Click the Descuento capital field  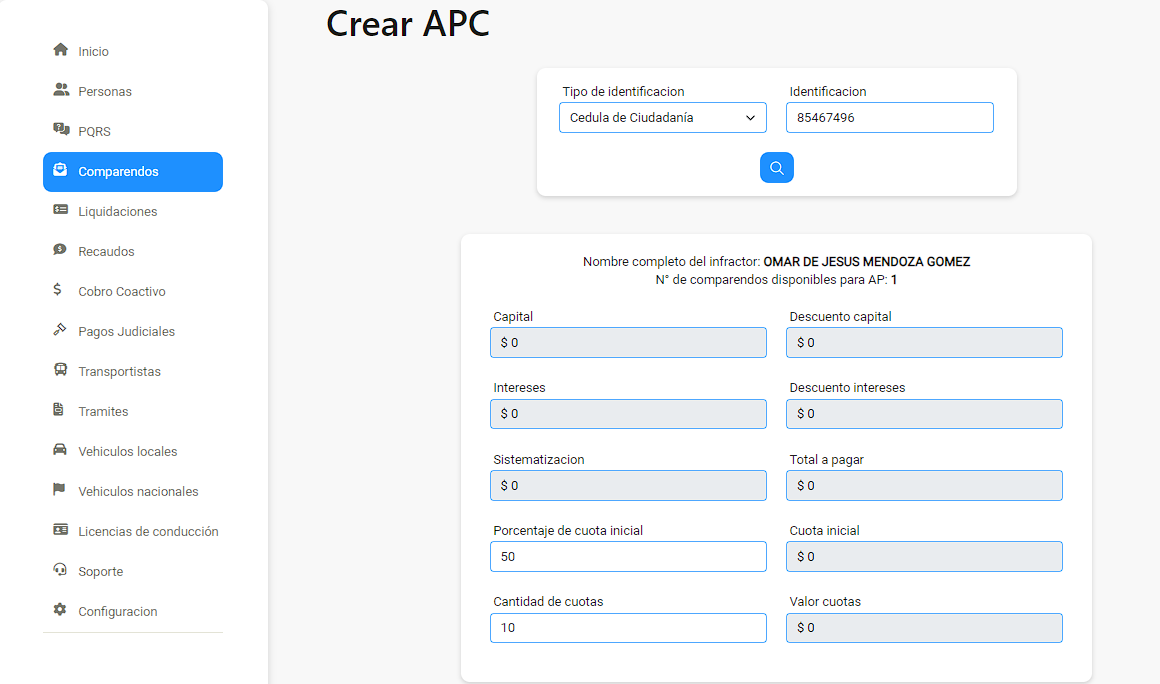924,342
